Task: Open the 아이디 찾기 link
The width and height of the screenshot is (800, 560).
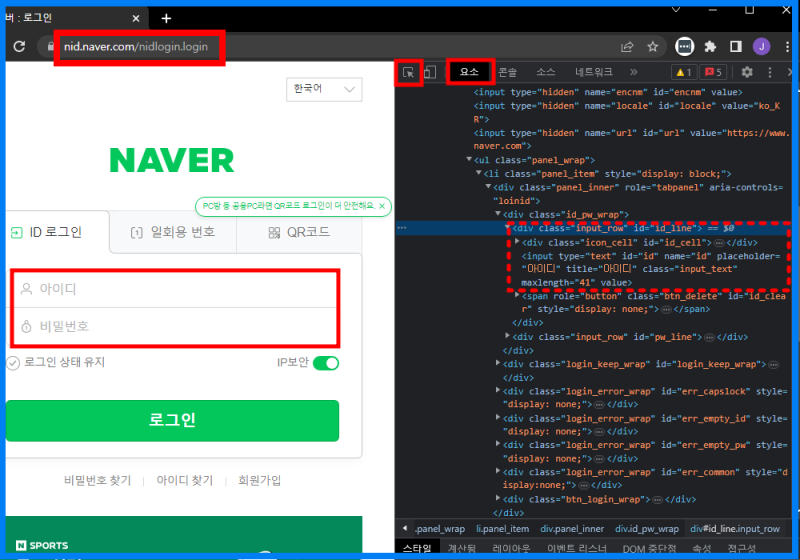Action: point(185,480)
